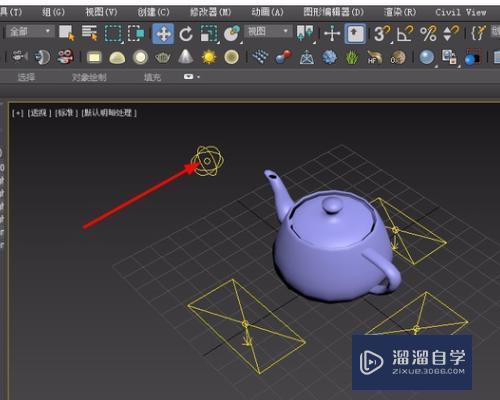Open the 渲染(R) menu
Image resolution: width=500 pixels, height=400 pixels.
point(400,12)
